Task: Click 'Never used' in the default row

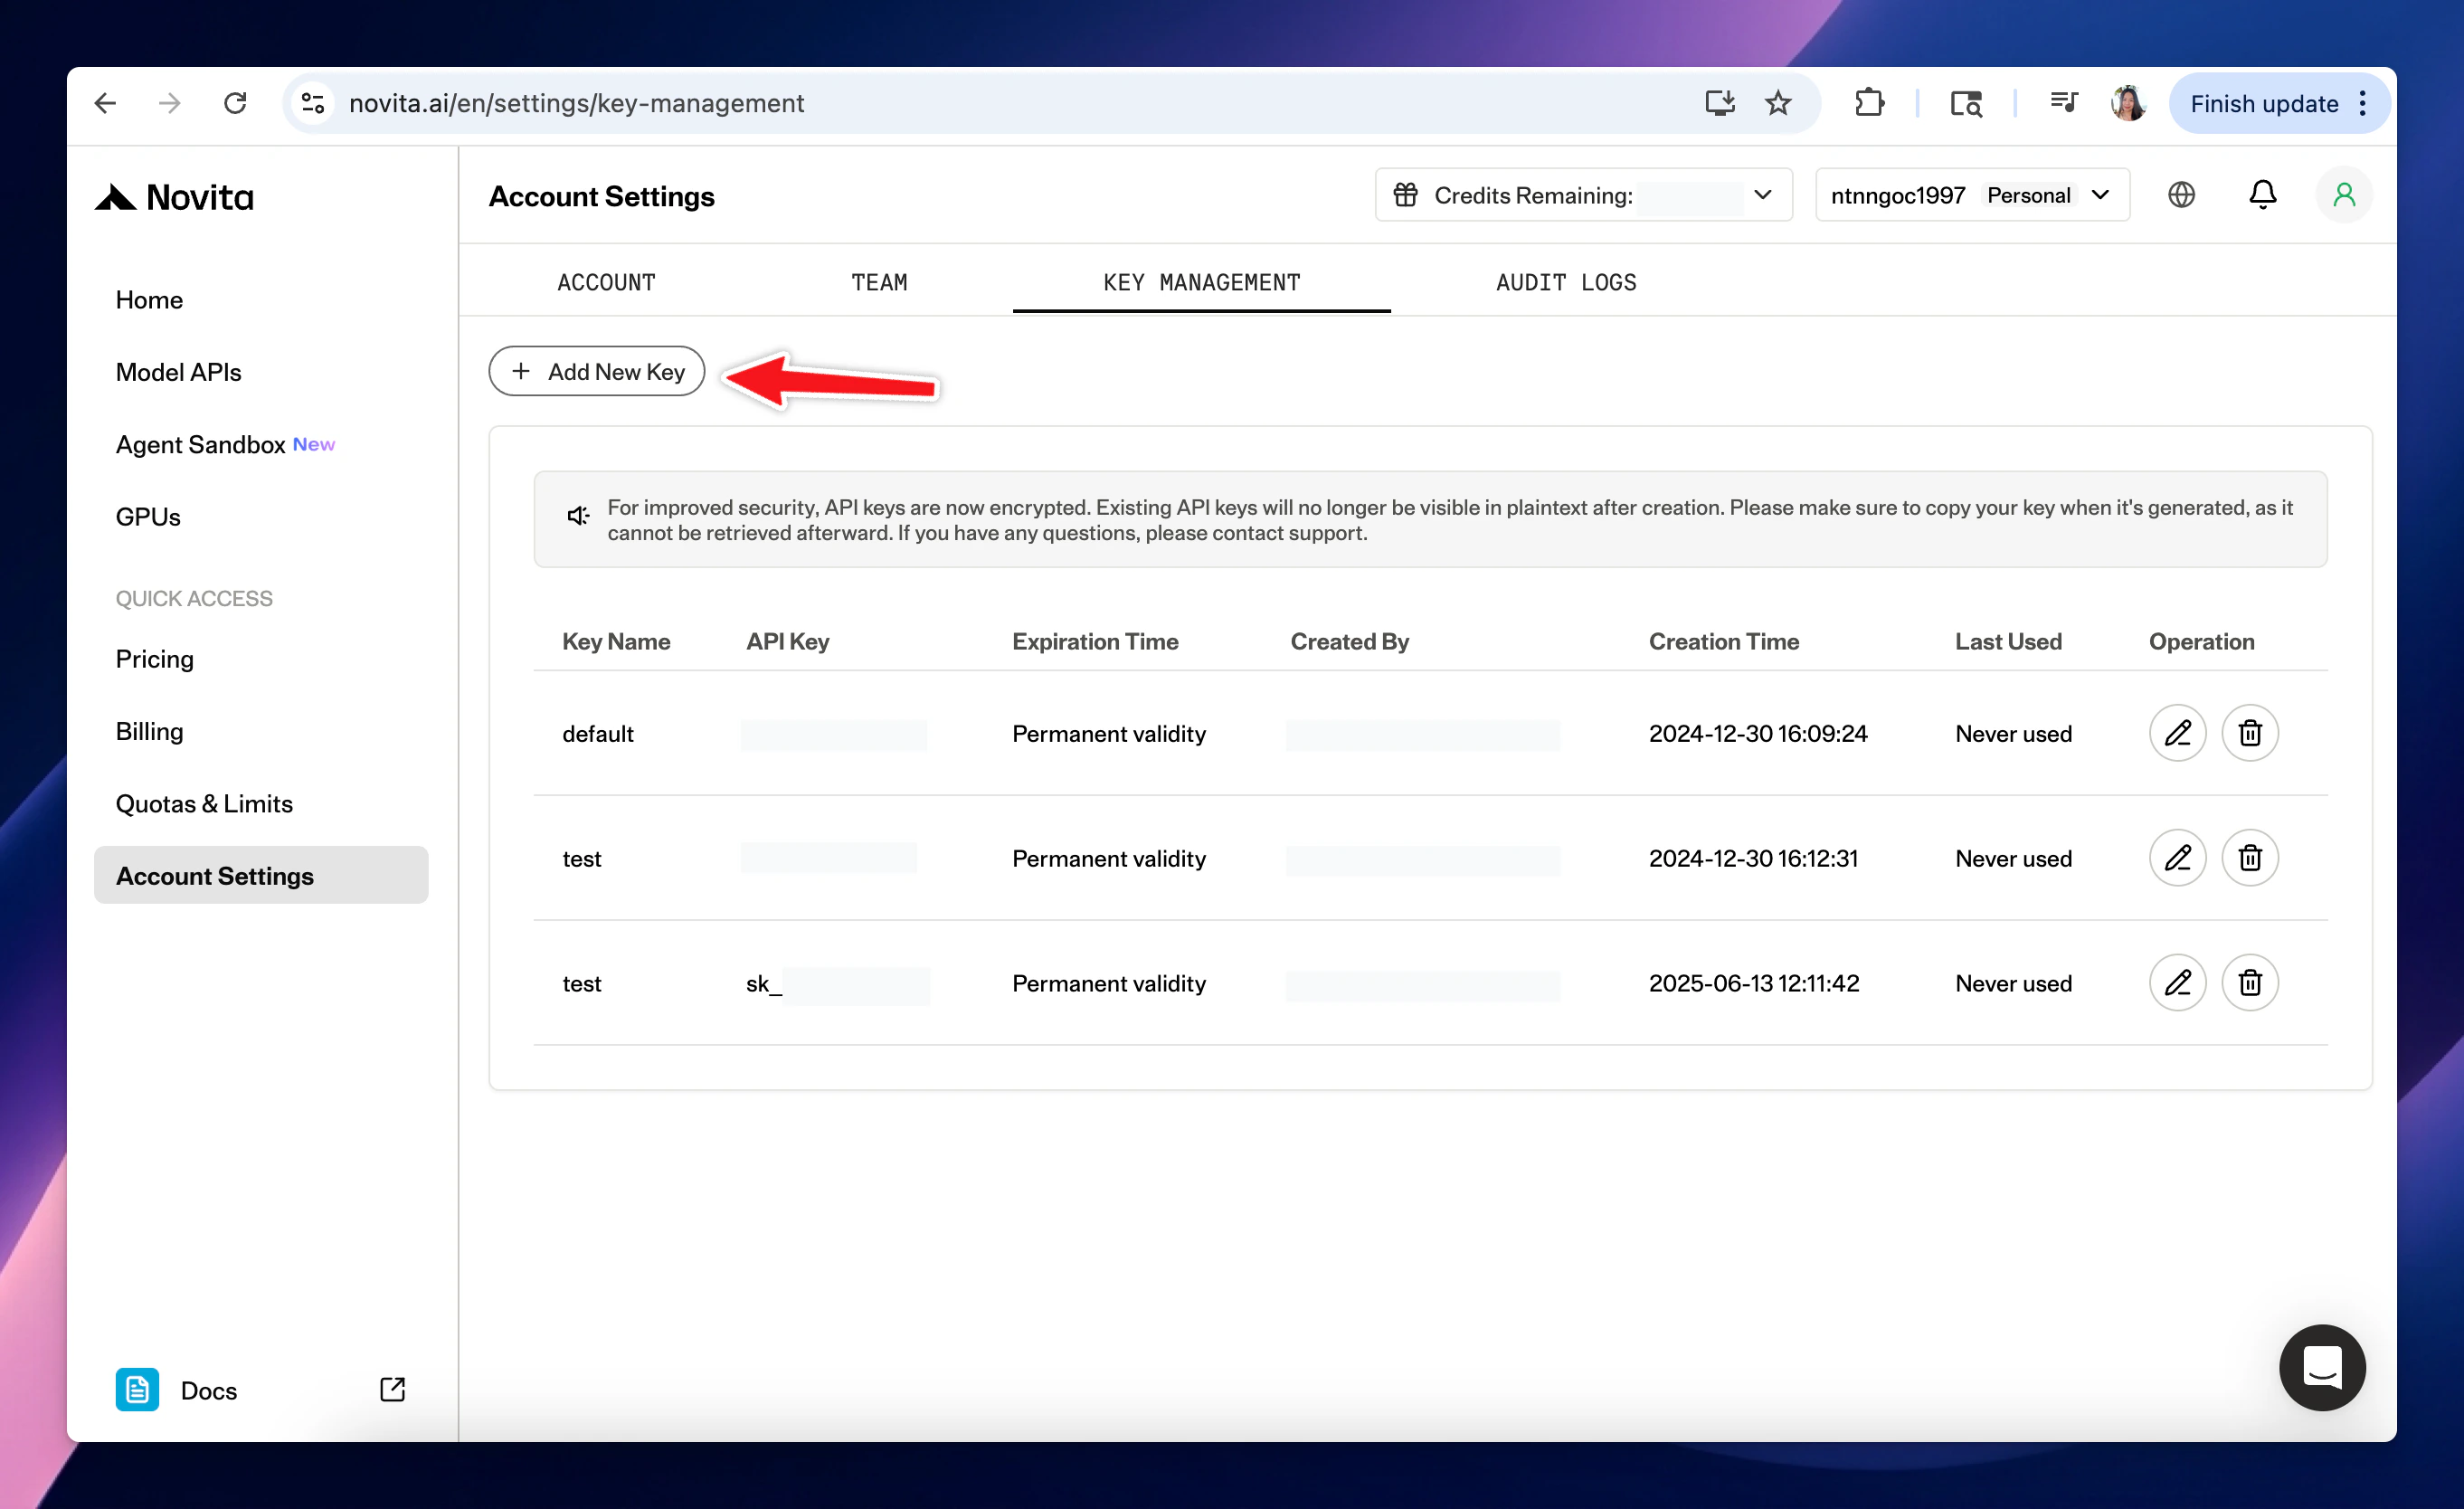Action: pyautogui.click(x=2013, y=734)
